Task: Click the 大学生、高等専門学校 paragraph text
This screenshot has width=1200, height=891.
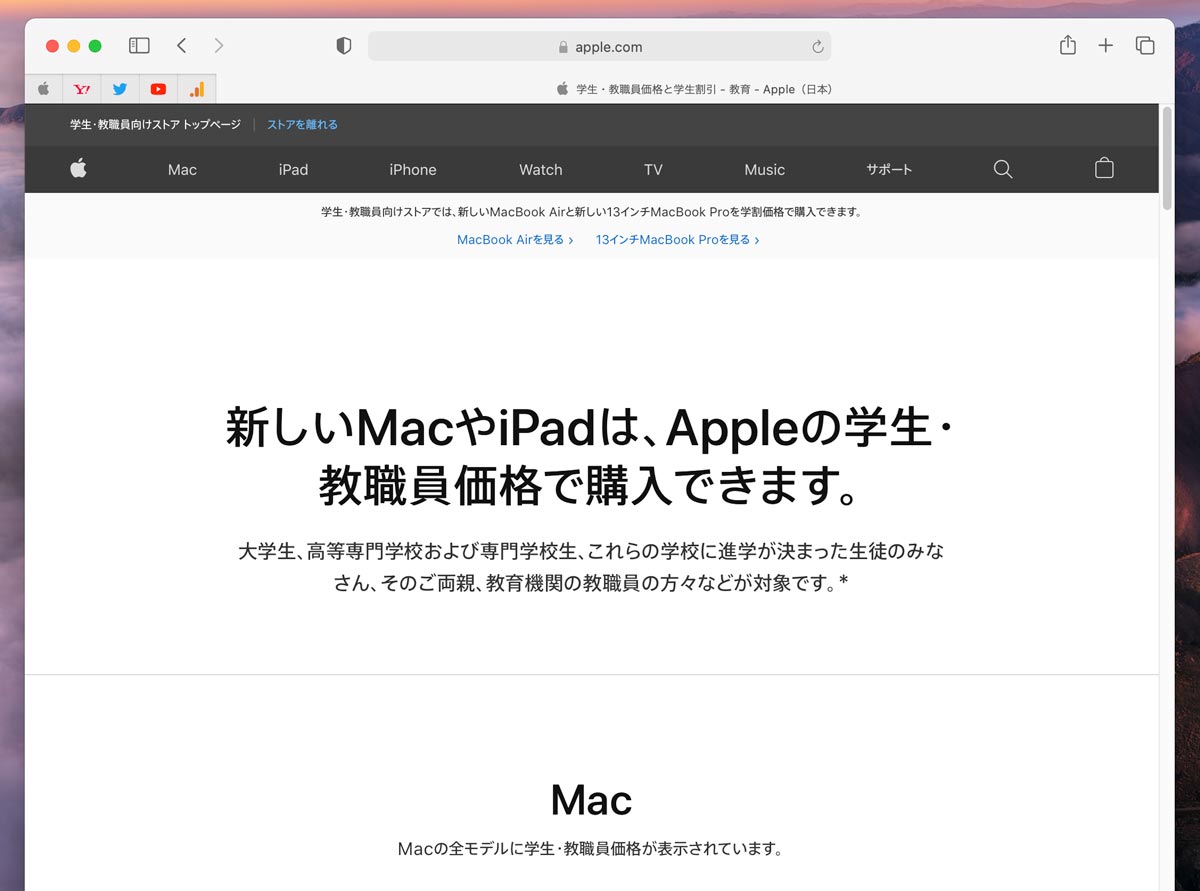Action: pyautogui.click(x=591, y=567)
